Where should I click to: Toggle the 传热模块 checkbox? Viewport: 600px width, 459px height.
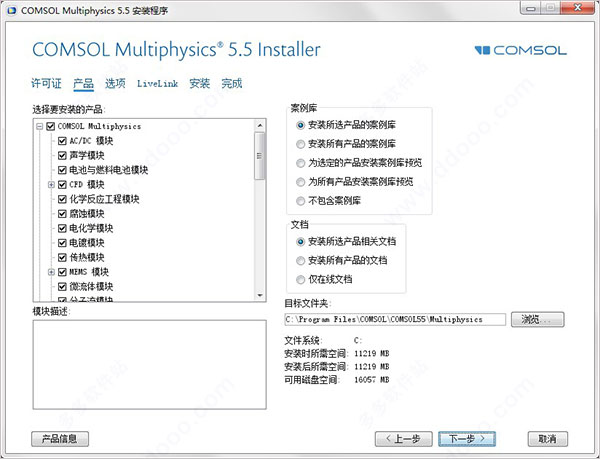click(x=62, y=257)
